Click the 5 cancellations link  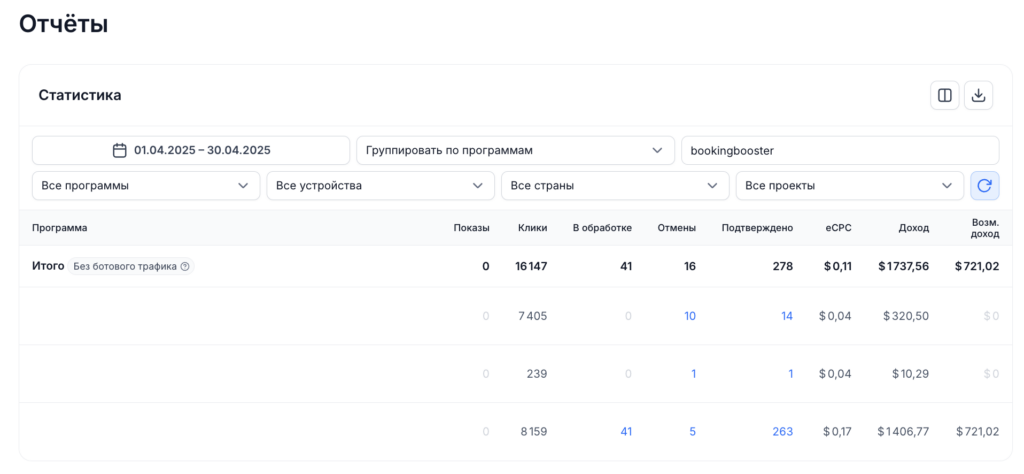coord(692,432)
